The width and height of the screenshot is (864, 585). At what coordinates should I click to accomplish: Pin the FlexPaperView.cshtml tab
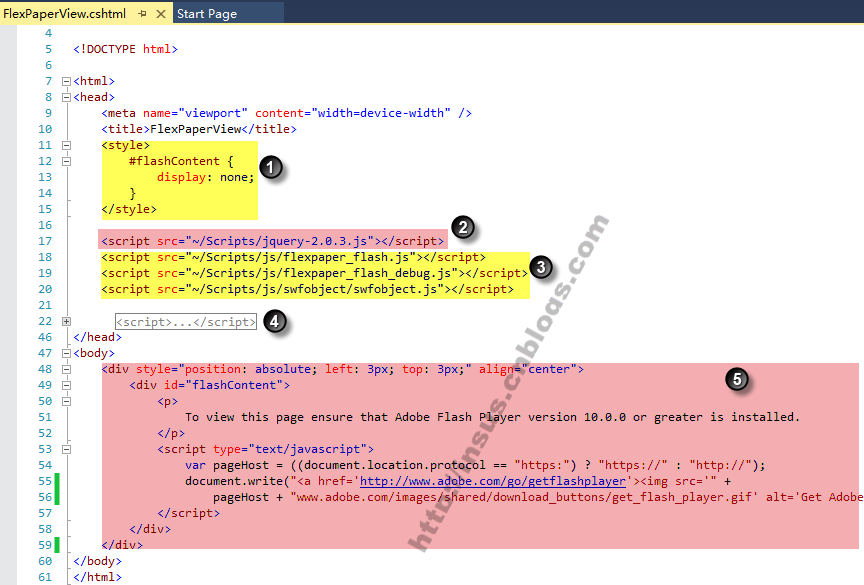pyautogui.click(x=143, y=14)
